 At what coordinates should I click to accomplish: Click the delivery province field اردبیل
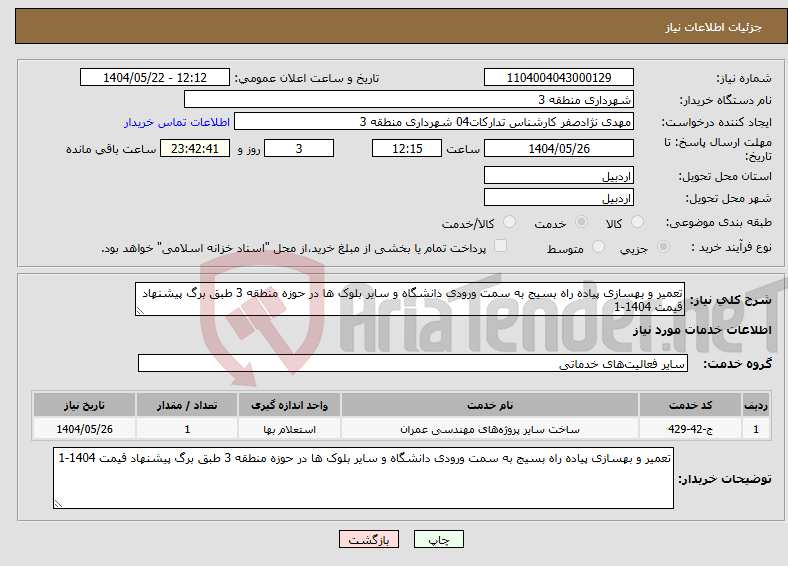pos(559,175)
